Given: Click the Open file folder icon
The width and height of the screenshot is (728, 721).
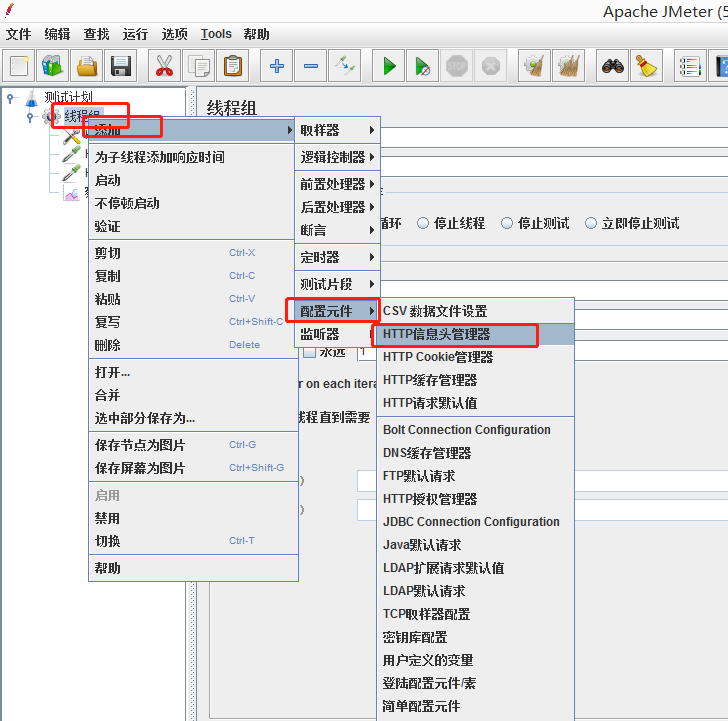Looking at the screenshot, I should (87, 66).
